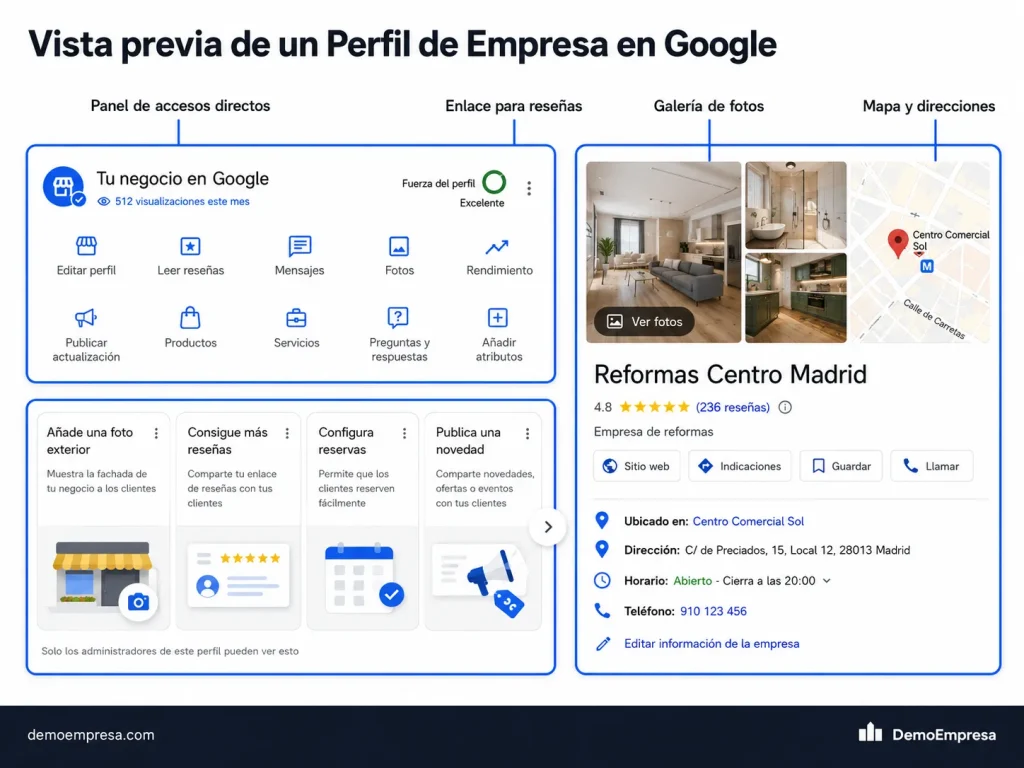Open Centro Comercial Sol location link
Viewport: 1024px width, 768px height.
pyautogui.click(x=748, y=521)
